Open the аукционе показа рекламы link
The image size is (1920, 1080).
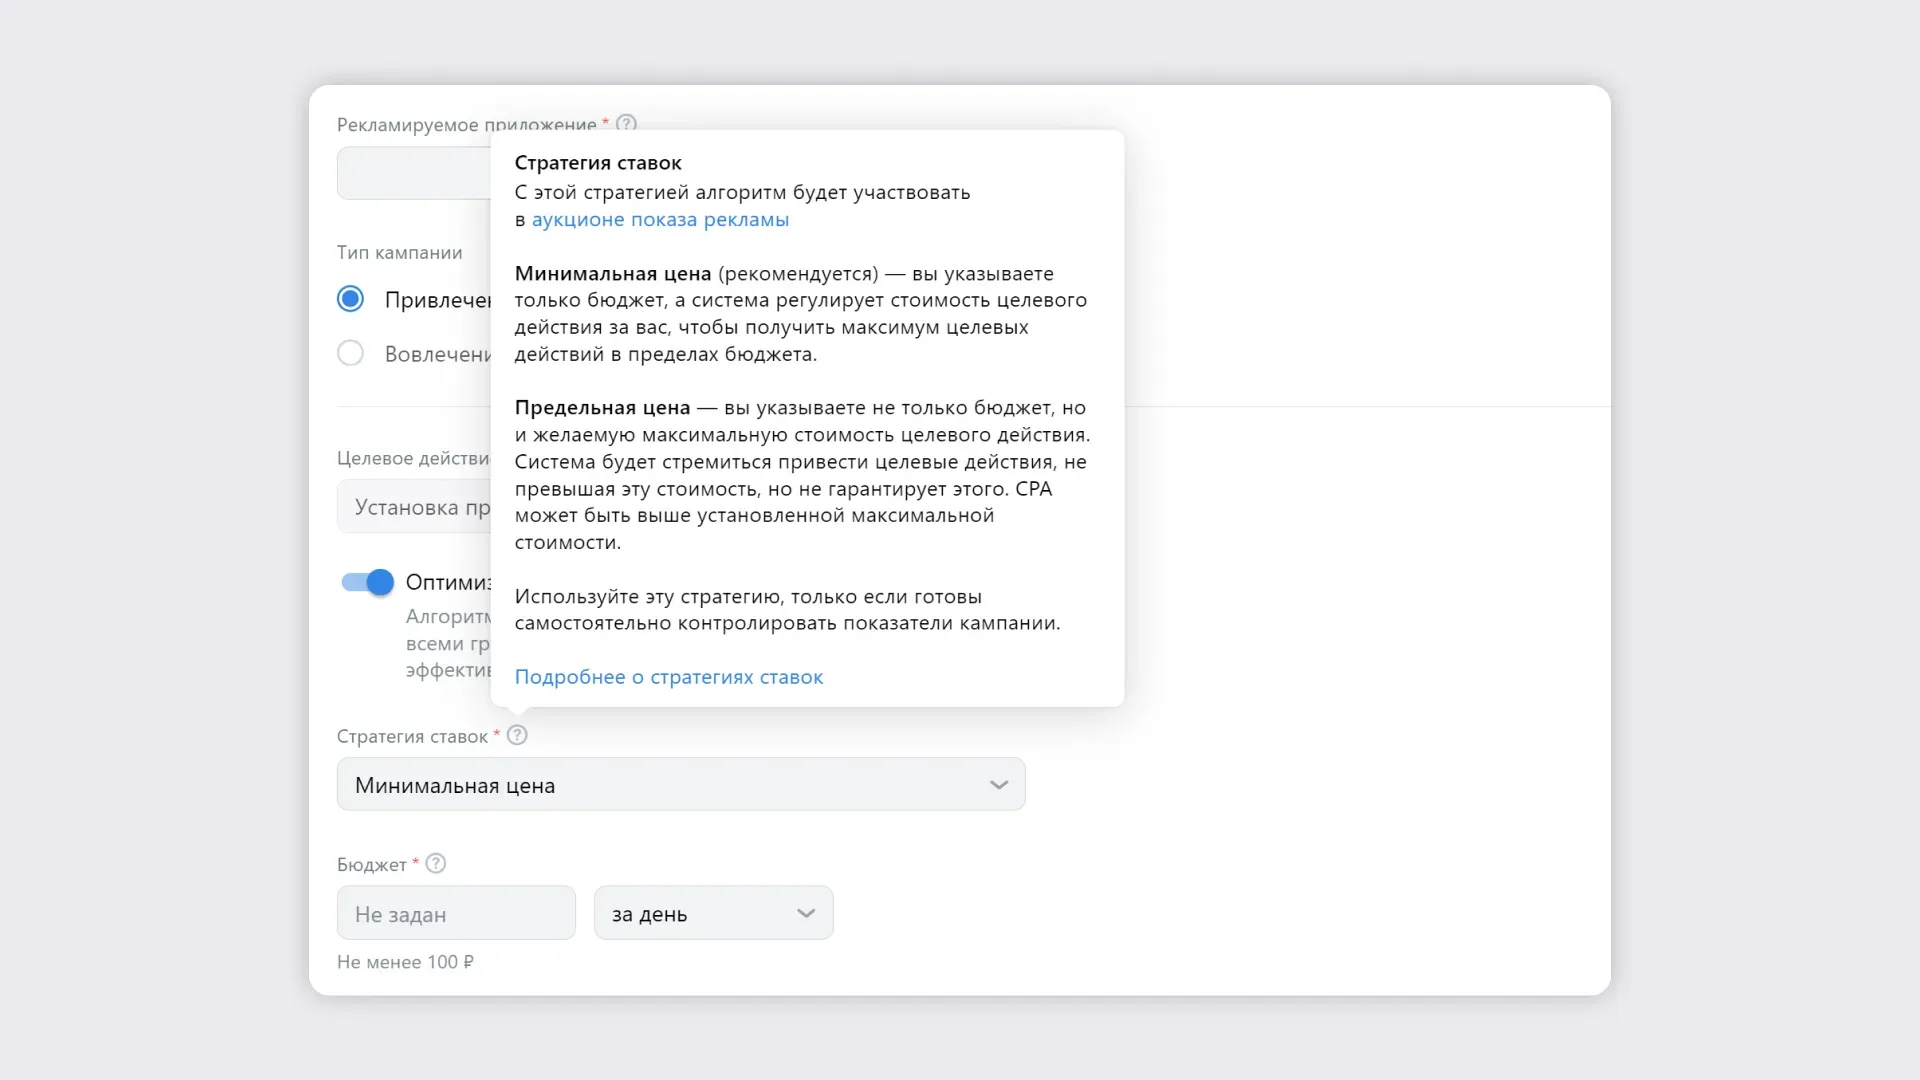(660, 220)
